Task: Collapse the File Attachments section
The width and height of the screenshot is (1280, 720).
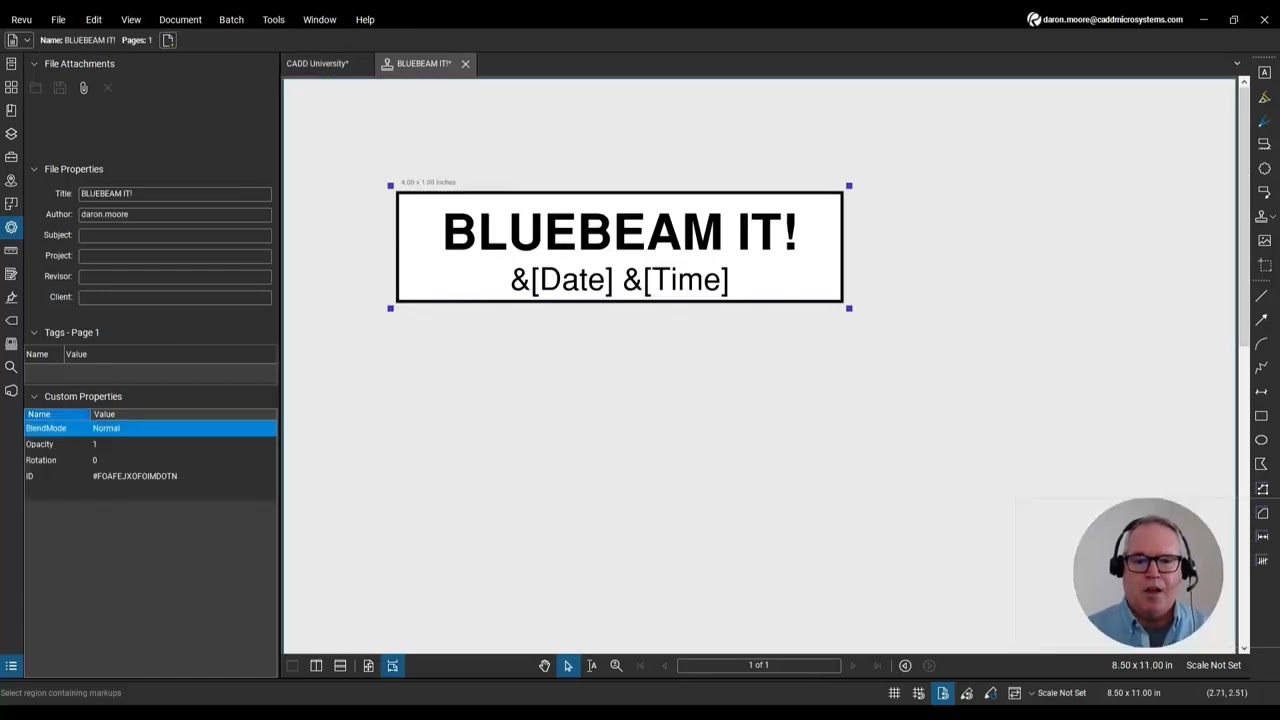Action: tap(34, 64)
